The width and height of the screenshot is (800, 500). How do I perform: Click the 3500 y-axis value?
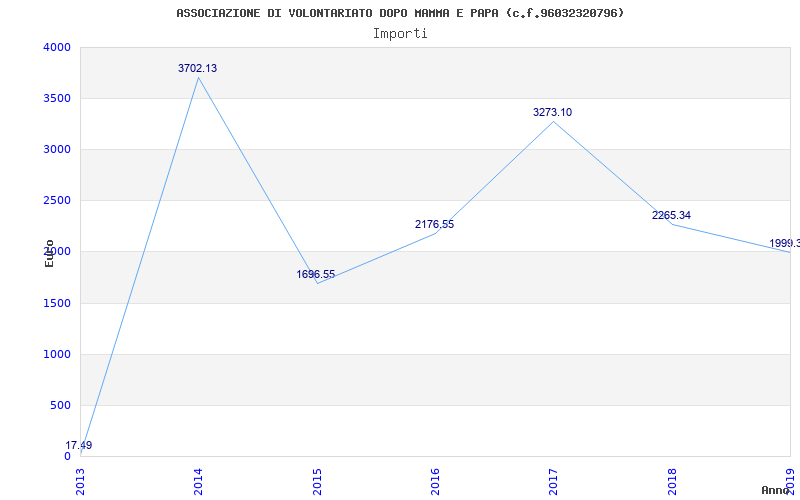(57, 98)
